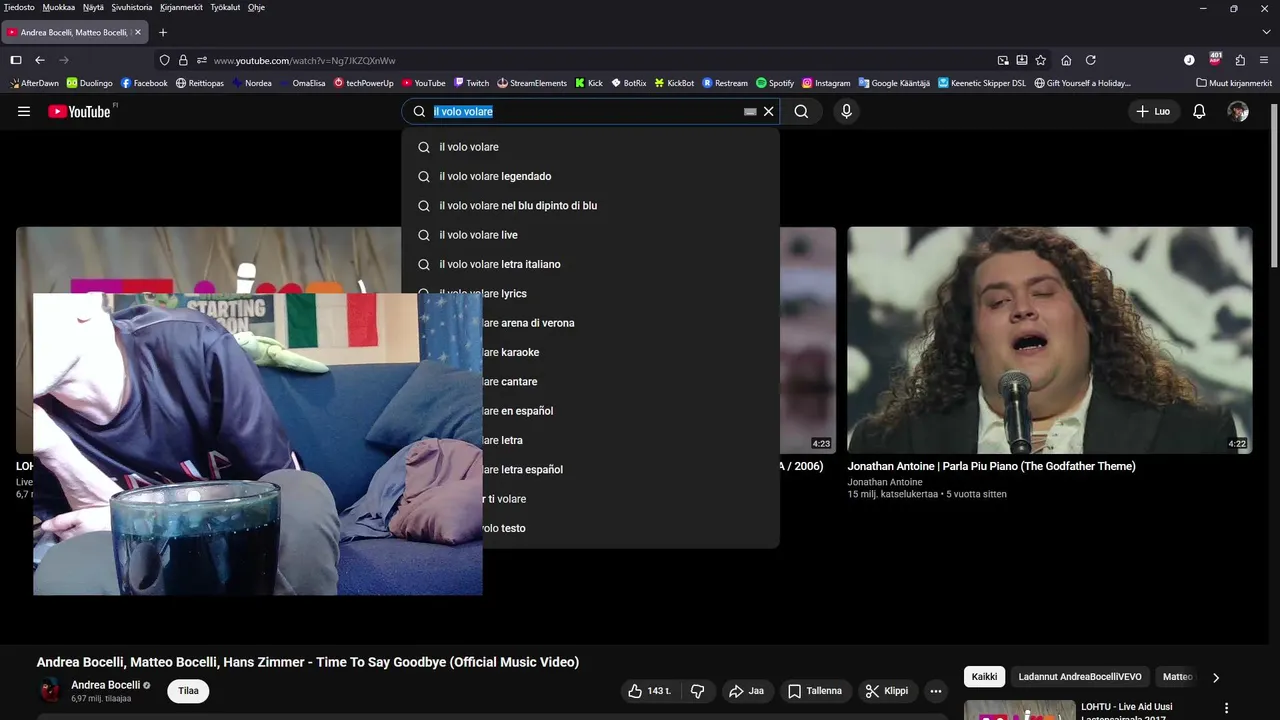Open the AdBlock Plus extension icon
The image size is (1280, 720).
point(1215,60)
